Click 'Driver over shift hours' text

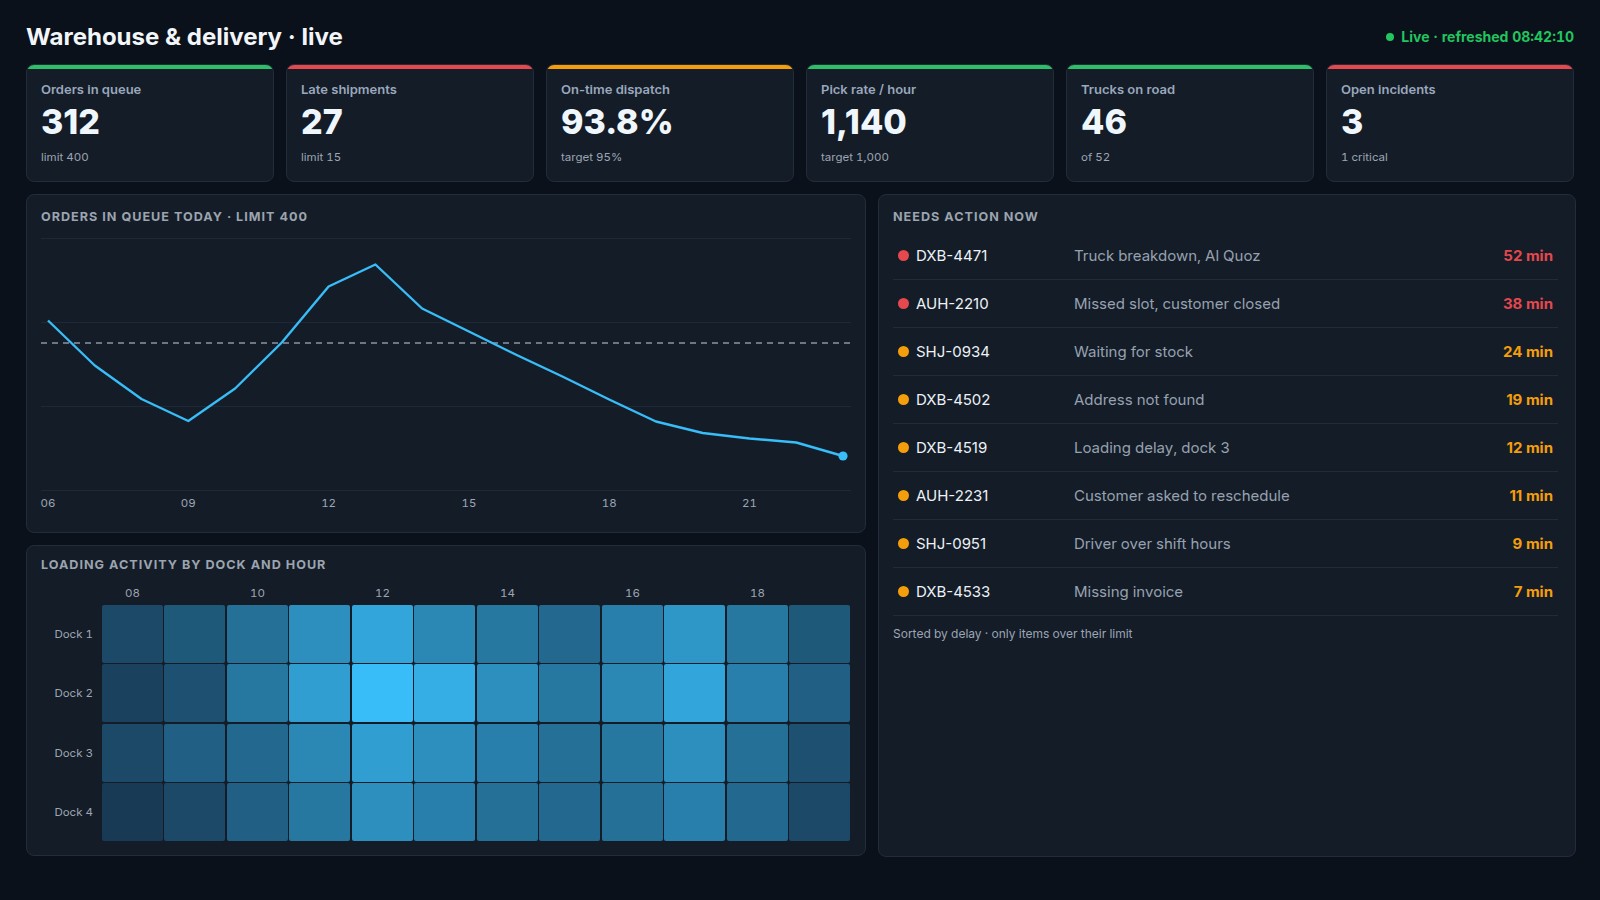click(1152, 544)
